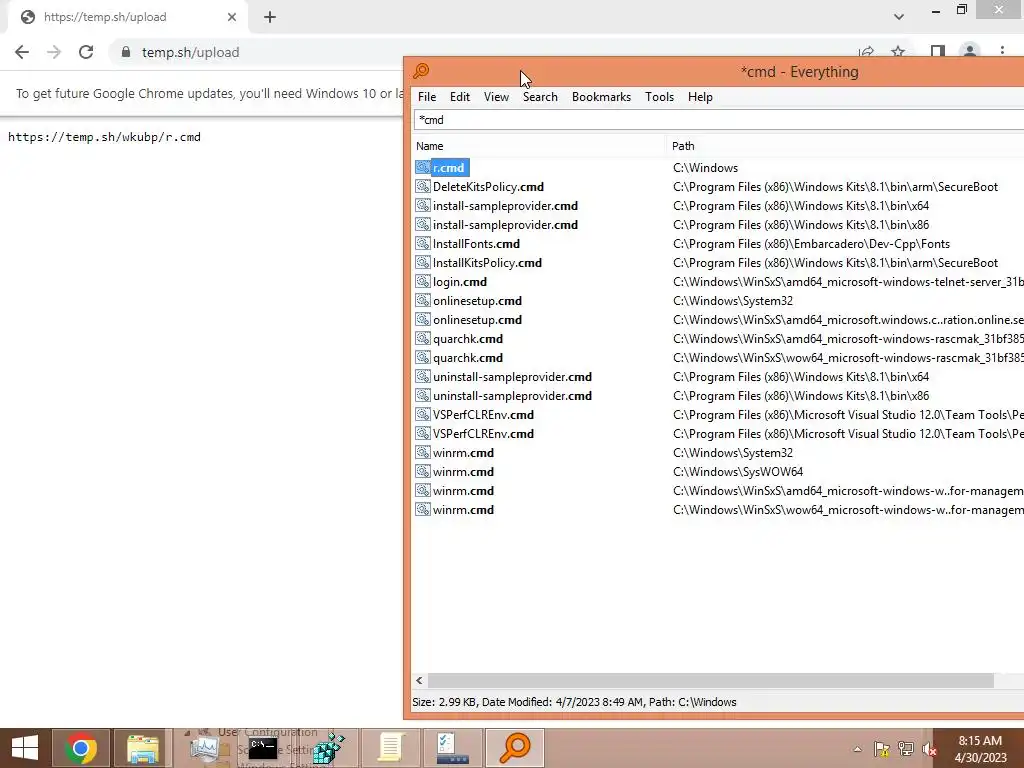Select winrm.cmd in SysWOW64
1024x768 pixels.
(x=463, y=472)
